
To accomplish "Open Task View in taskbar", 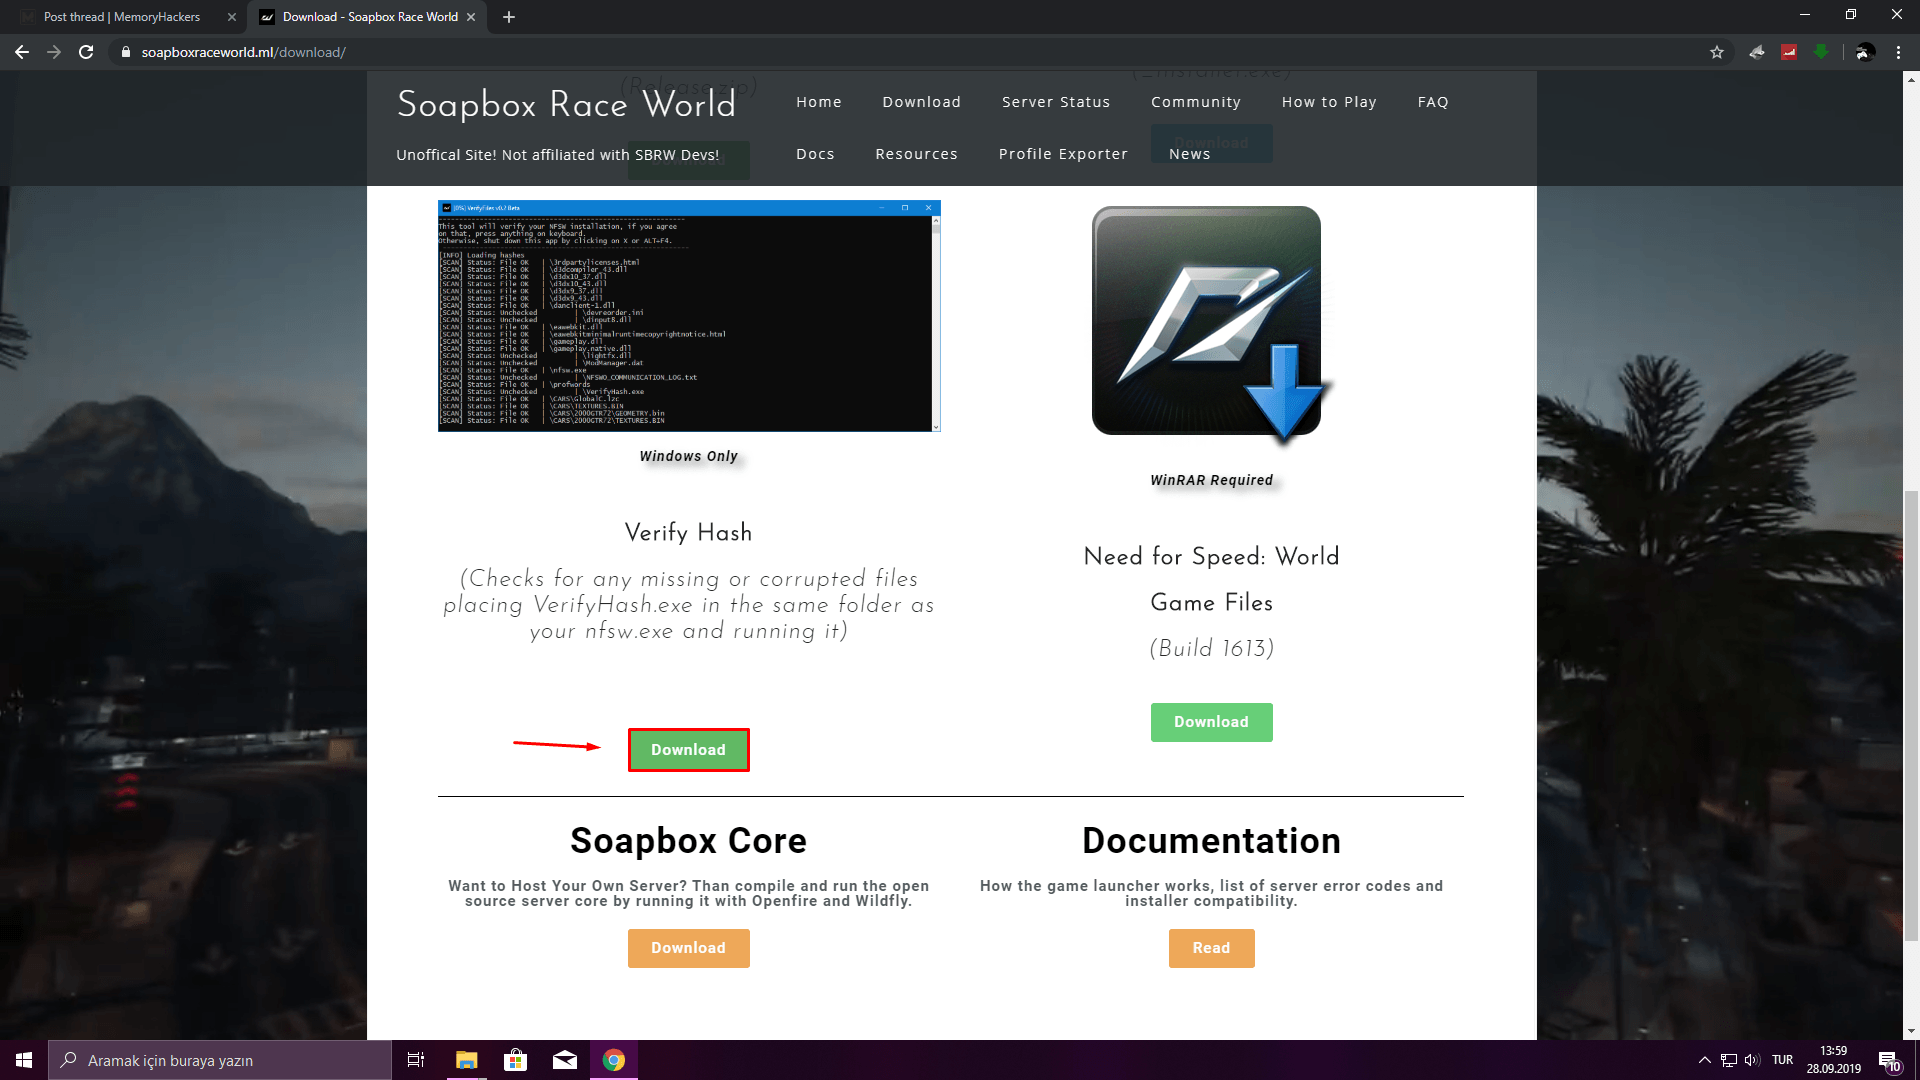I will click(416, 1060).
